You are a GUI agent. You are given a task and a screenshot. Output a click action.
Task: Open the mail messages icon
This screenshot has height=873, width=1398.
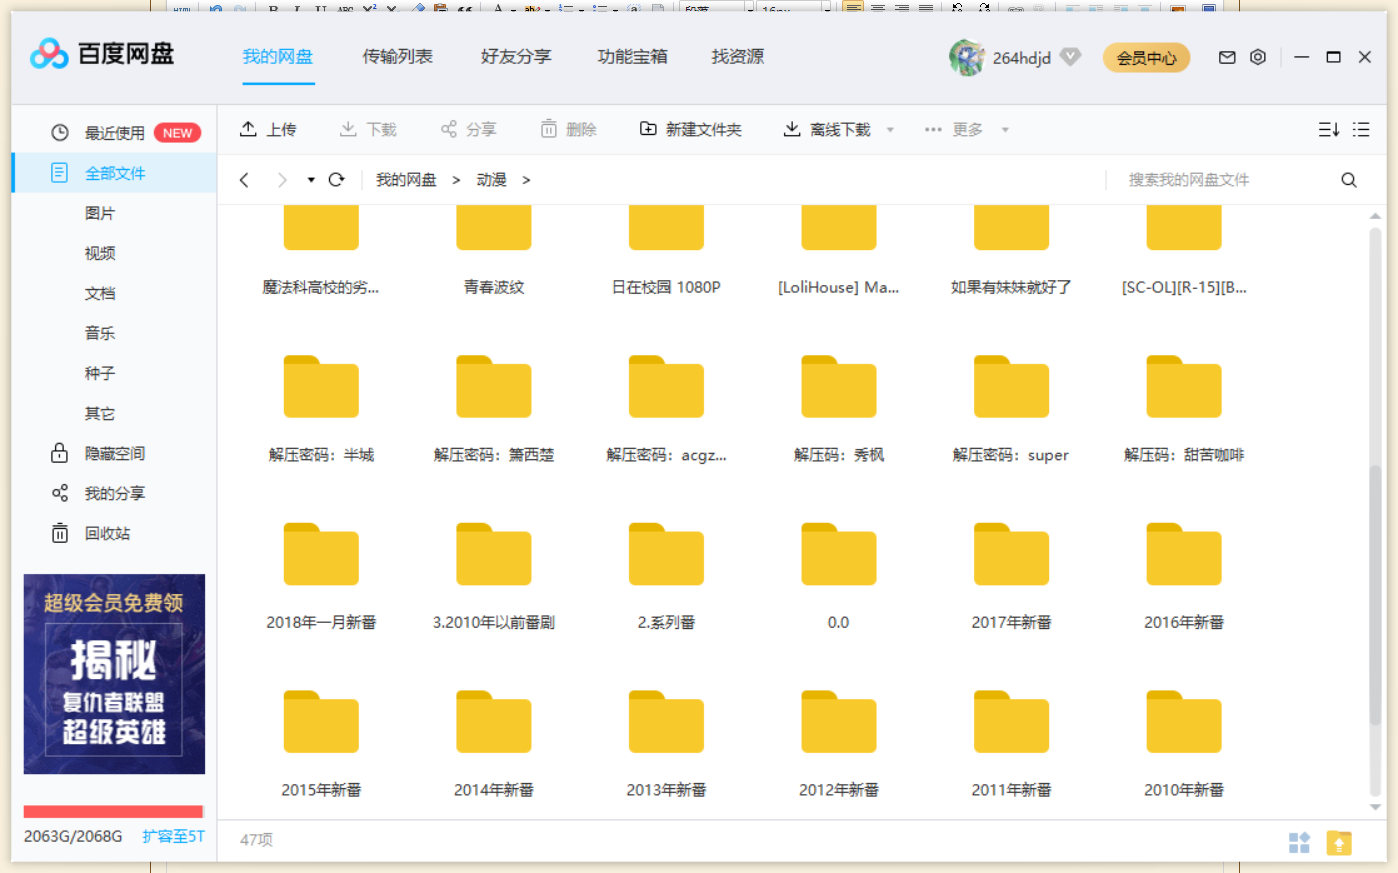pos(1227,57)
